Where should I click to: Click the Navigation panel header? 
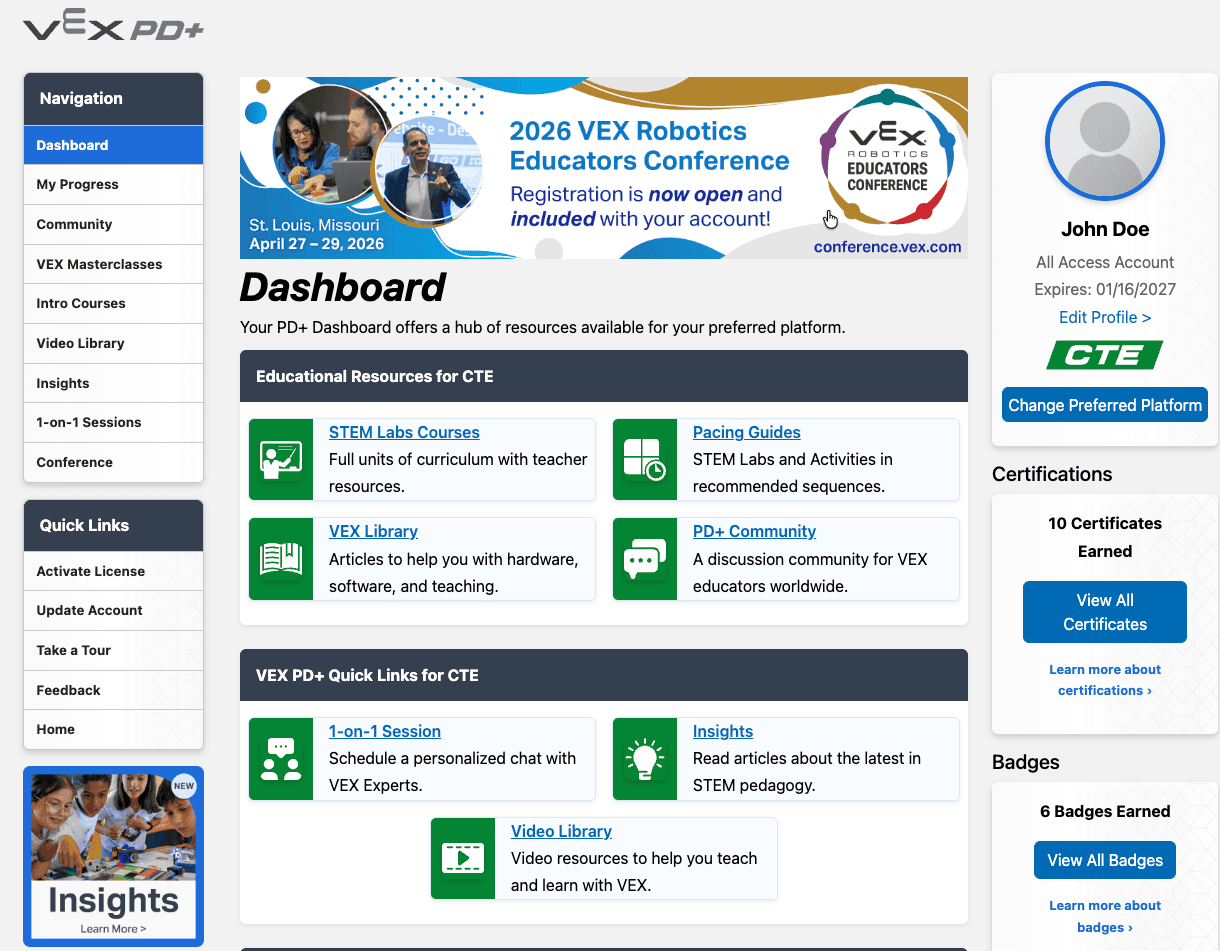[x=113, y=99]
